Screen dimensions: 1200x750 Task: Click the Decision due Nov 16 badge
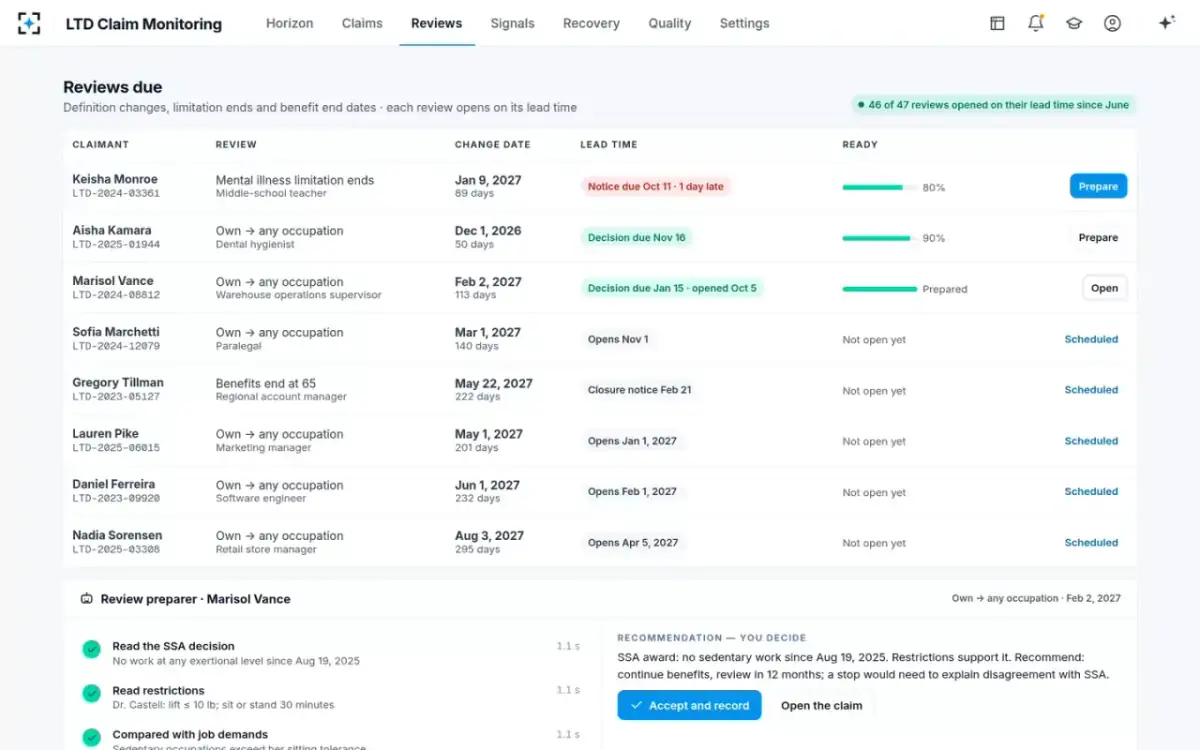pyautogui.click(x=636, y=237)
